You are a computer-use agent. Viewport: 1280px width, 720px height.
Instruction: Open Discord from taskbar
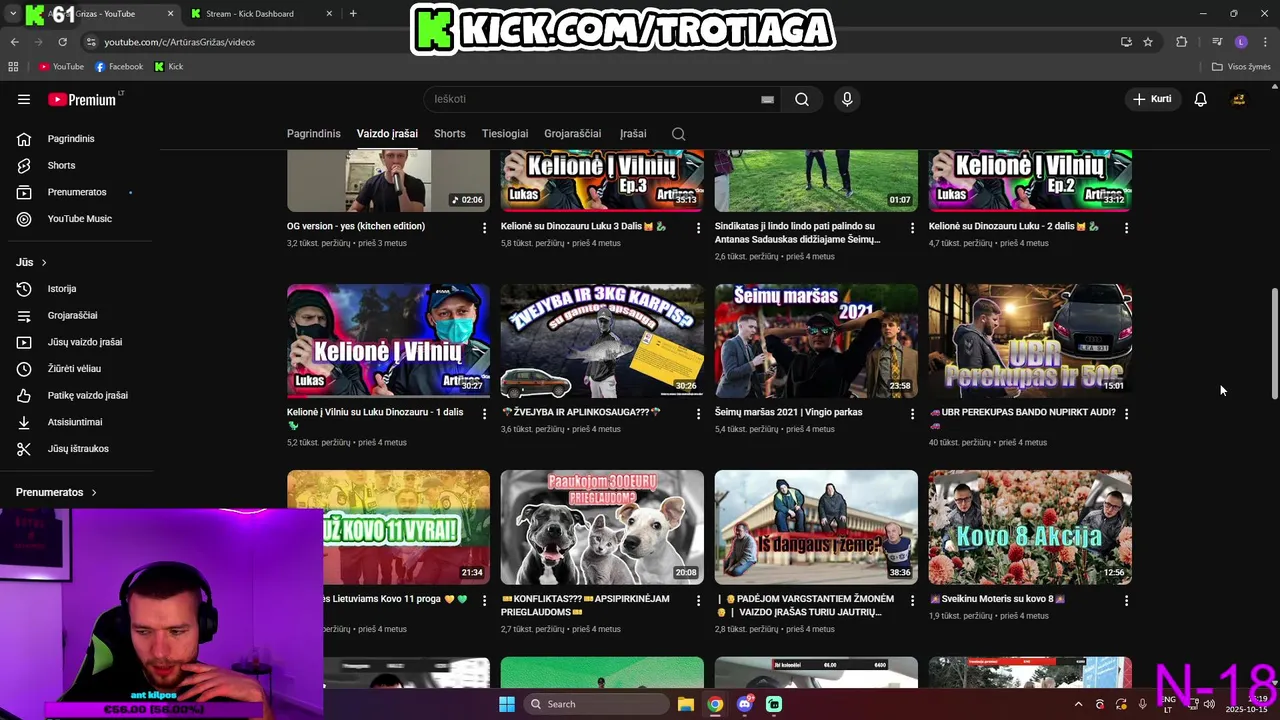coord(744,704)
